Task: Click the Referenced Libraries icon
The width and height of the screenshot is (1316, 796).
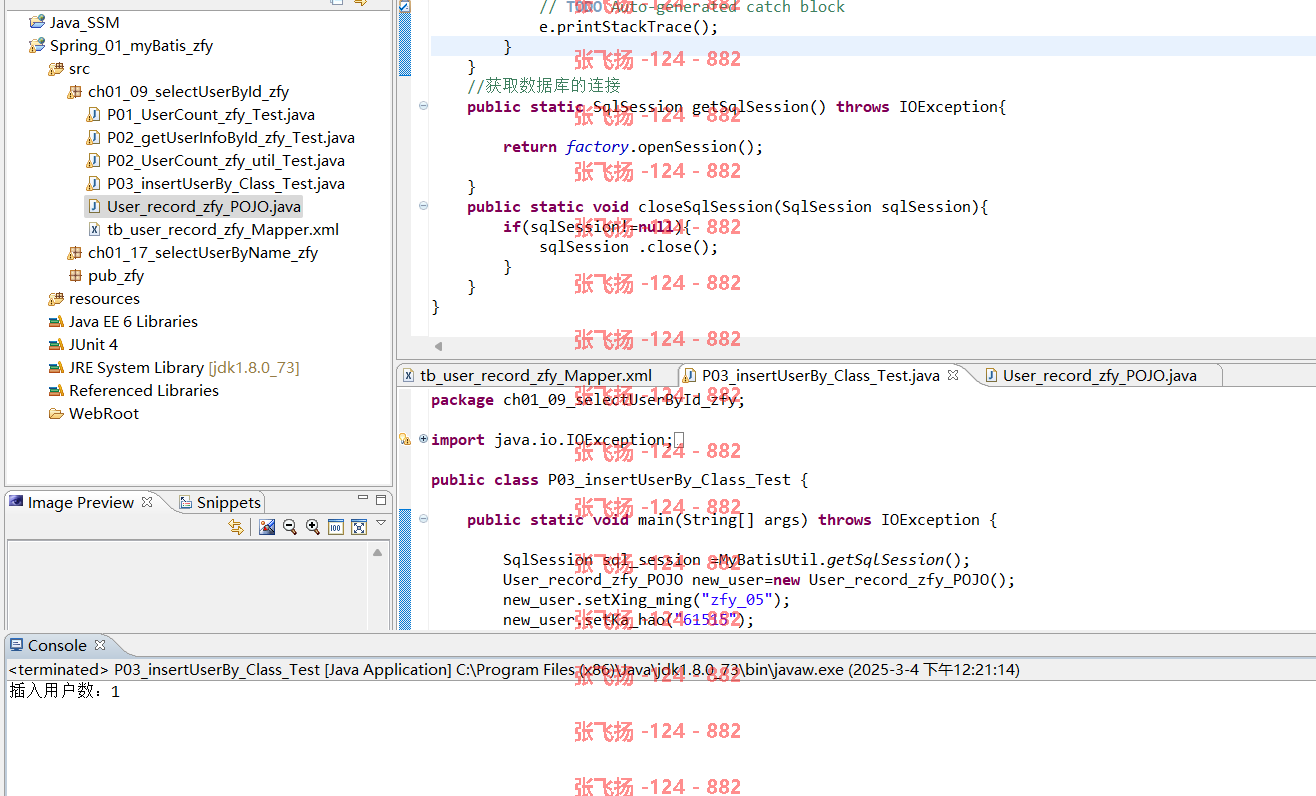Action: coord(56,390)
